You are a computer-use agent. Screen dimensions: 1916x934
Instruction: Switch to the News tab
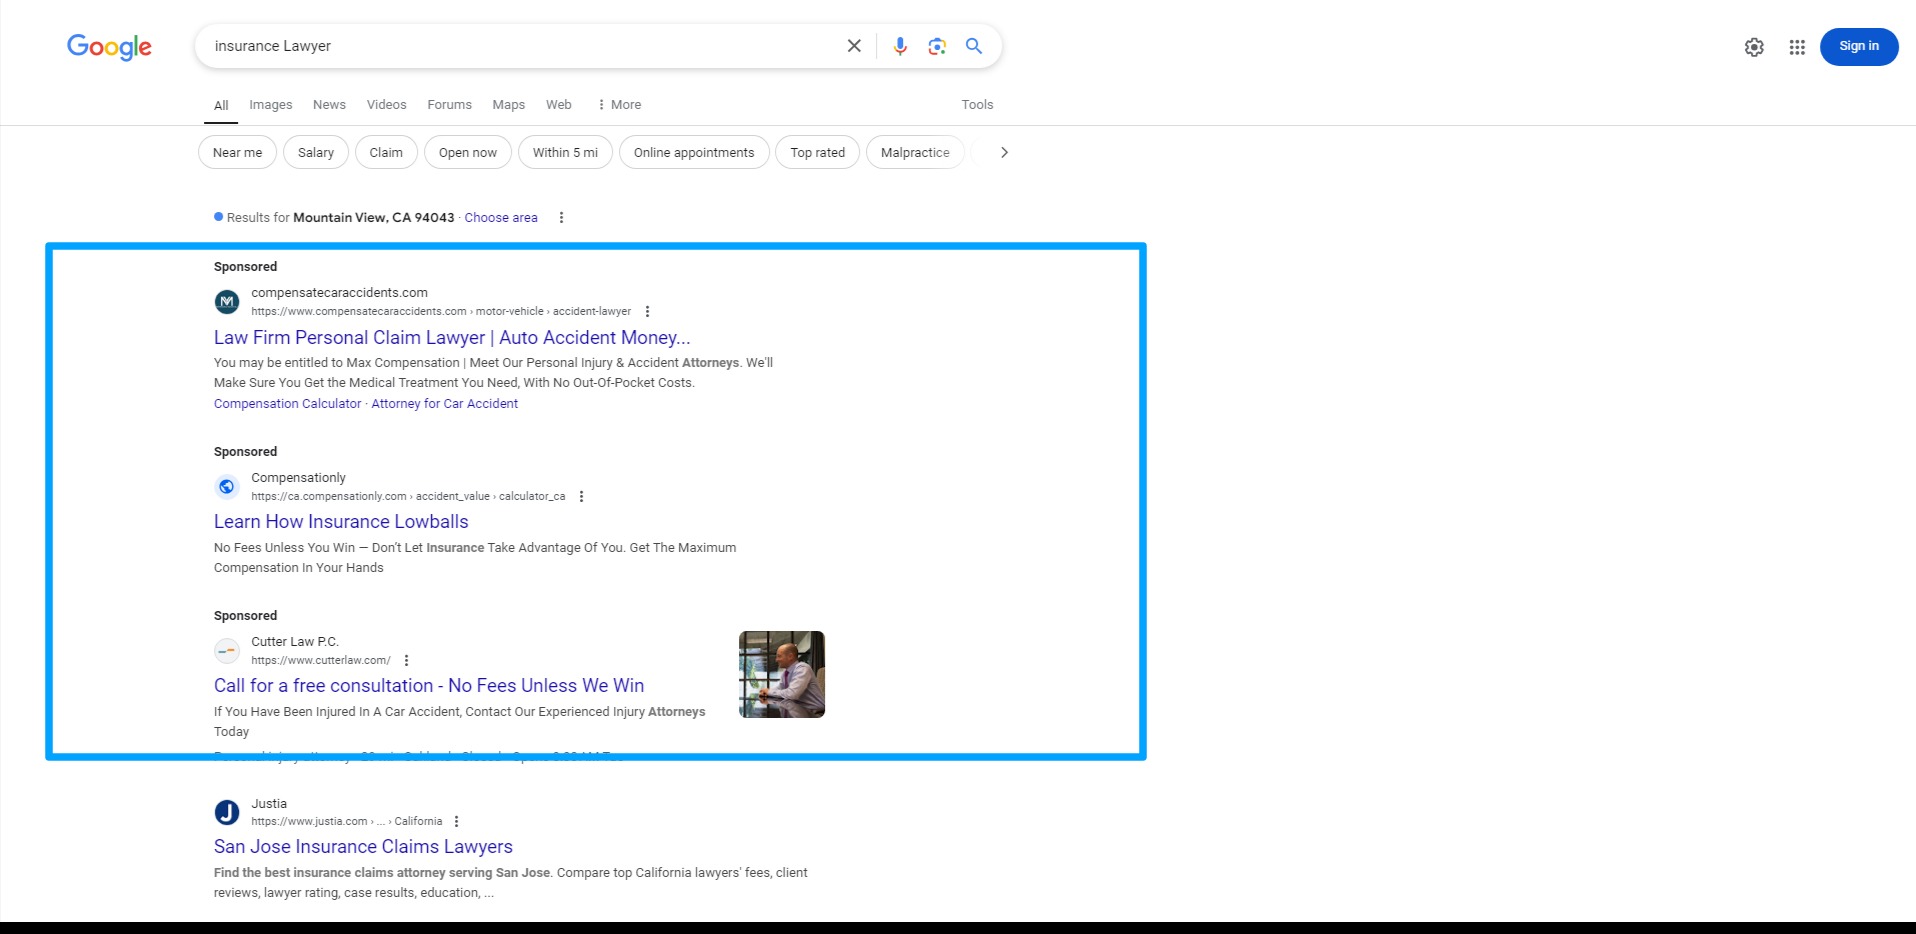pos(329,105)
